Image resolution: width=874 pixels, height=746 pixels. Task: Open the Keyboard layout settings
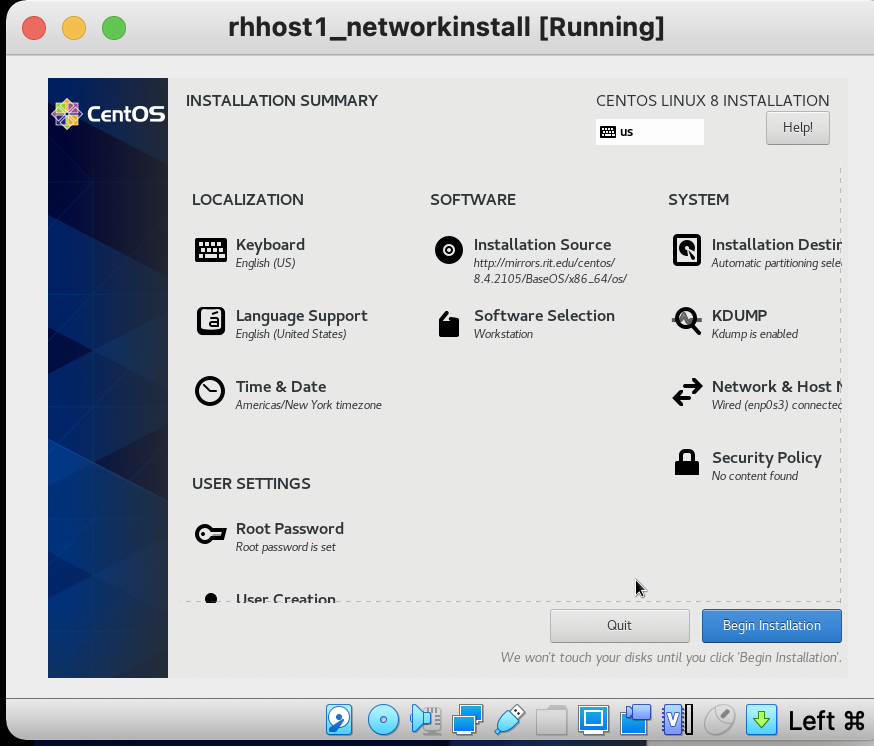coord(250,252)
